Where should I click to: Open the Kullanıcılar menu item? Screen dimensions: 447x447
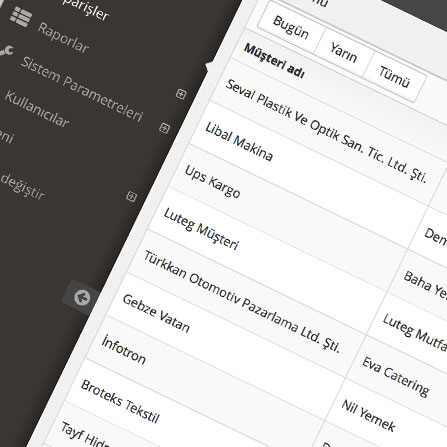click(x=37, y=109)
